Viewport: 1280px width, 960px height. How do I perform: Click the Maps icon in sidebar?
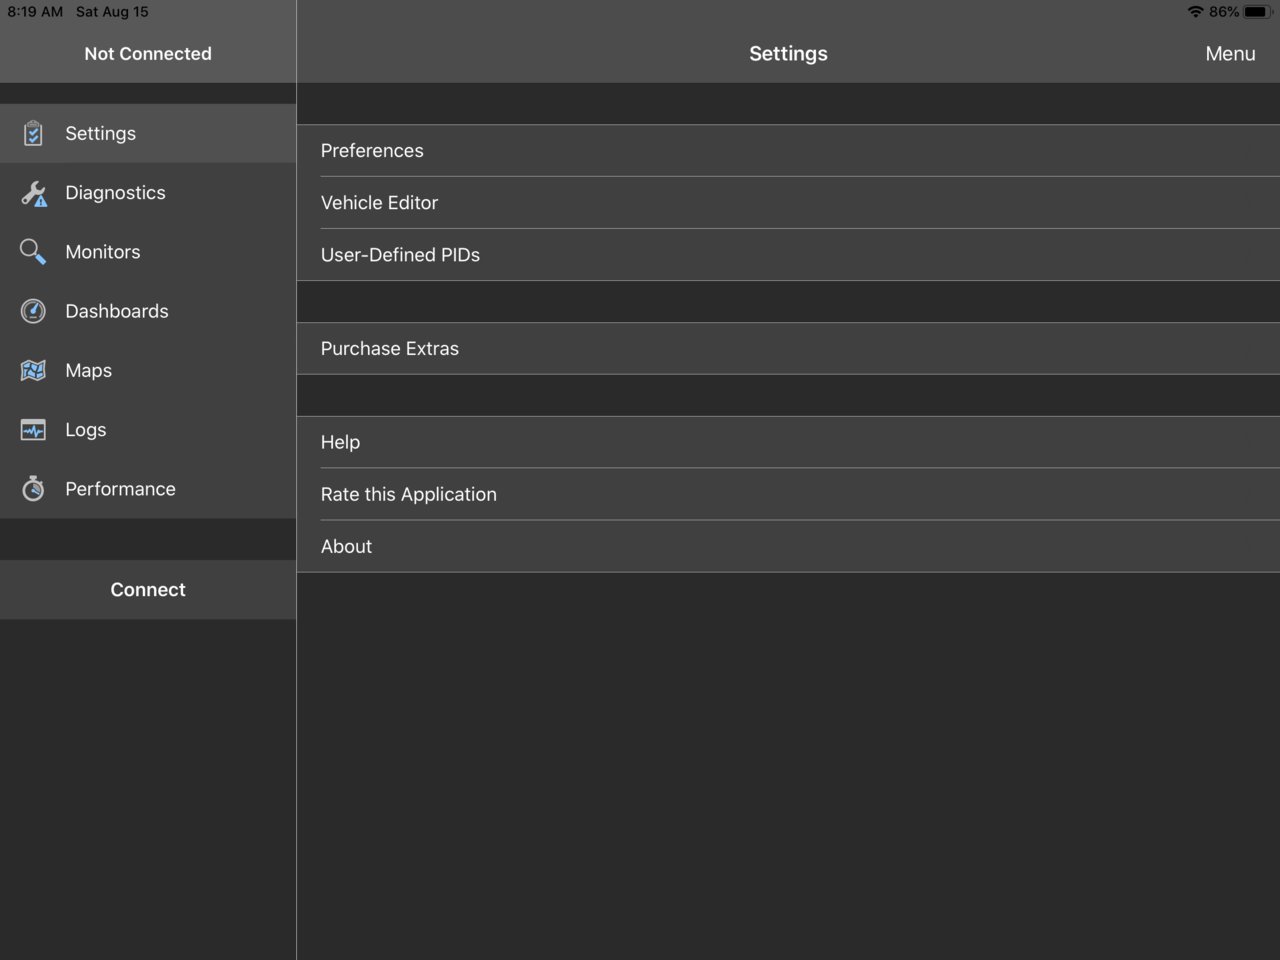coord(33,370)
